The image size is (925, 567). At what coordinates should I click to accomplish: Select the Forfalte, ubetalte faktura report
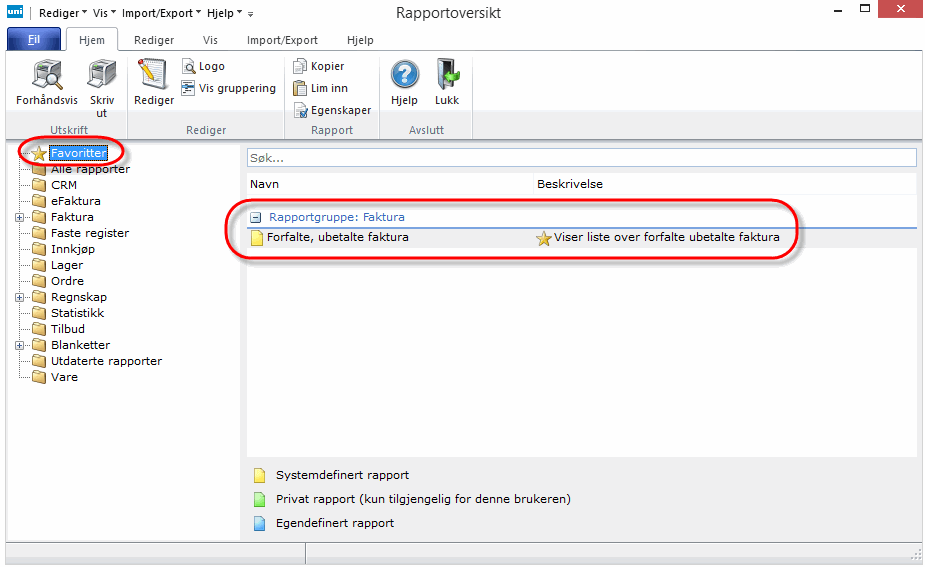tap(337, 237)
